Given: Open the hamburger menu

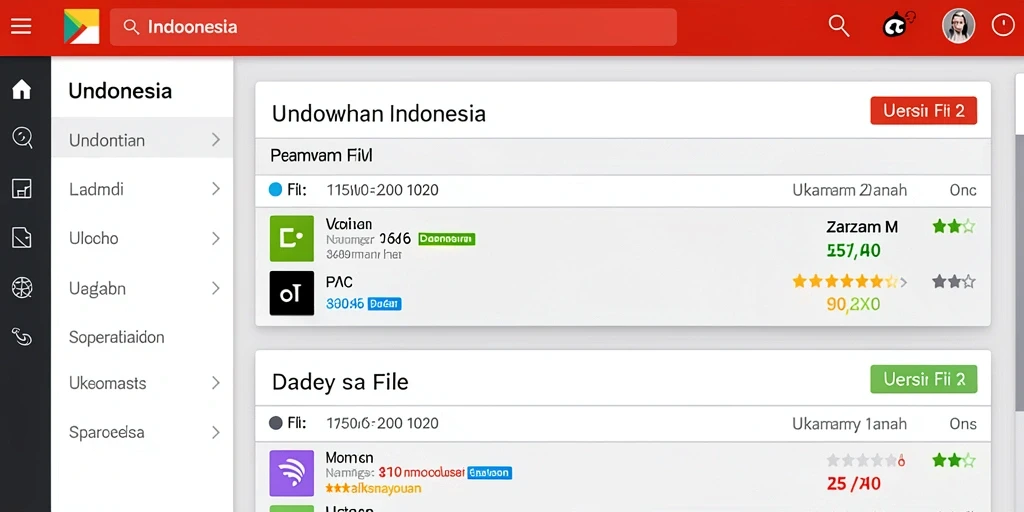Looking at the screenshot, I should click(x=21, y=27).
